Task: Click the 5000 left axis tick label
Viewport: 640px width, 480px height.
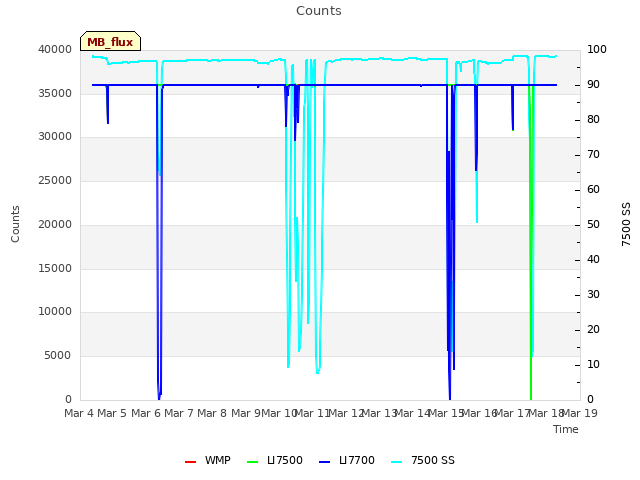Action: [x=58, y=356]
